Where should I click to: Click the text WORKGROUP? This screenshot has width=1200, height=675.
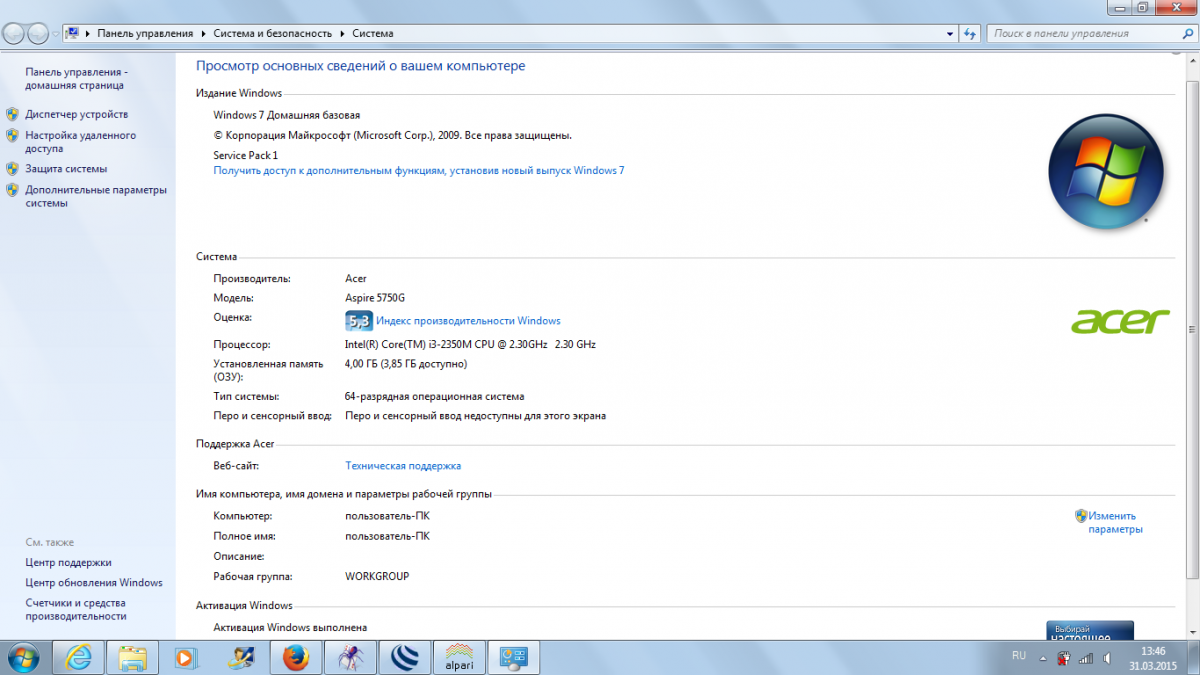[x=377, y=576]
